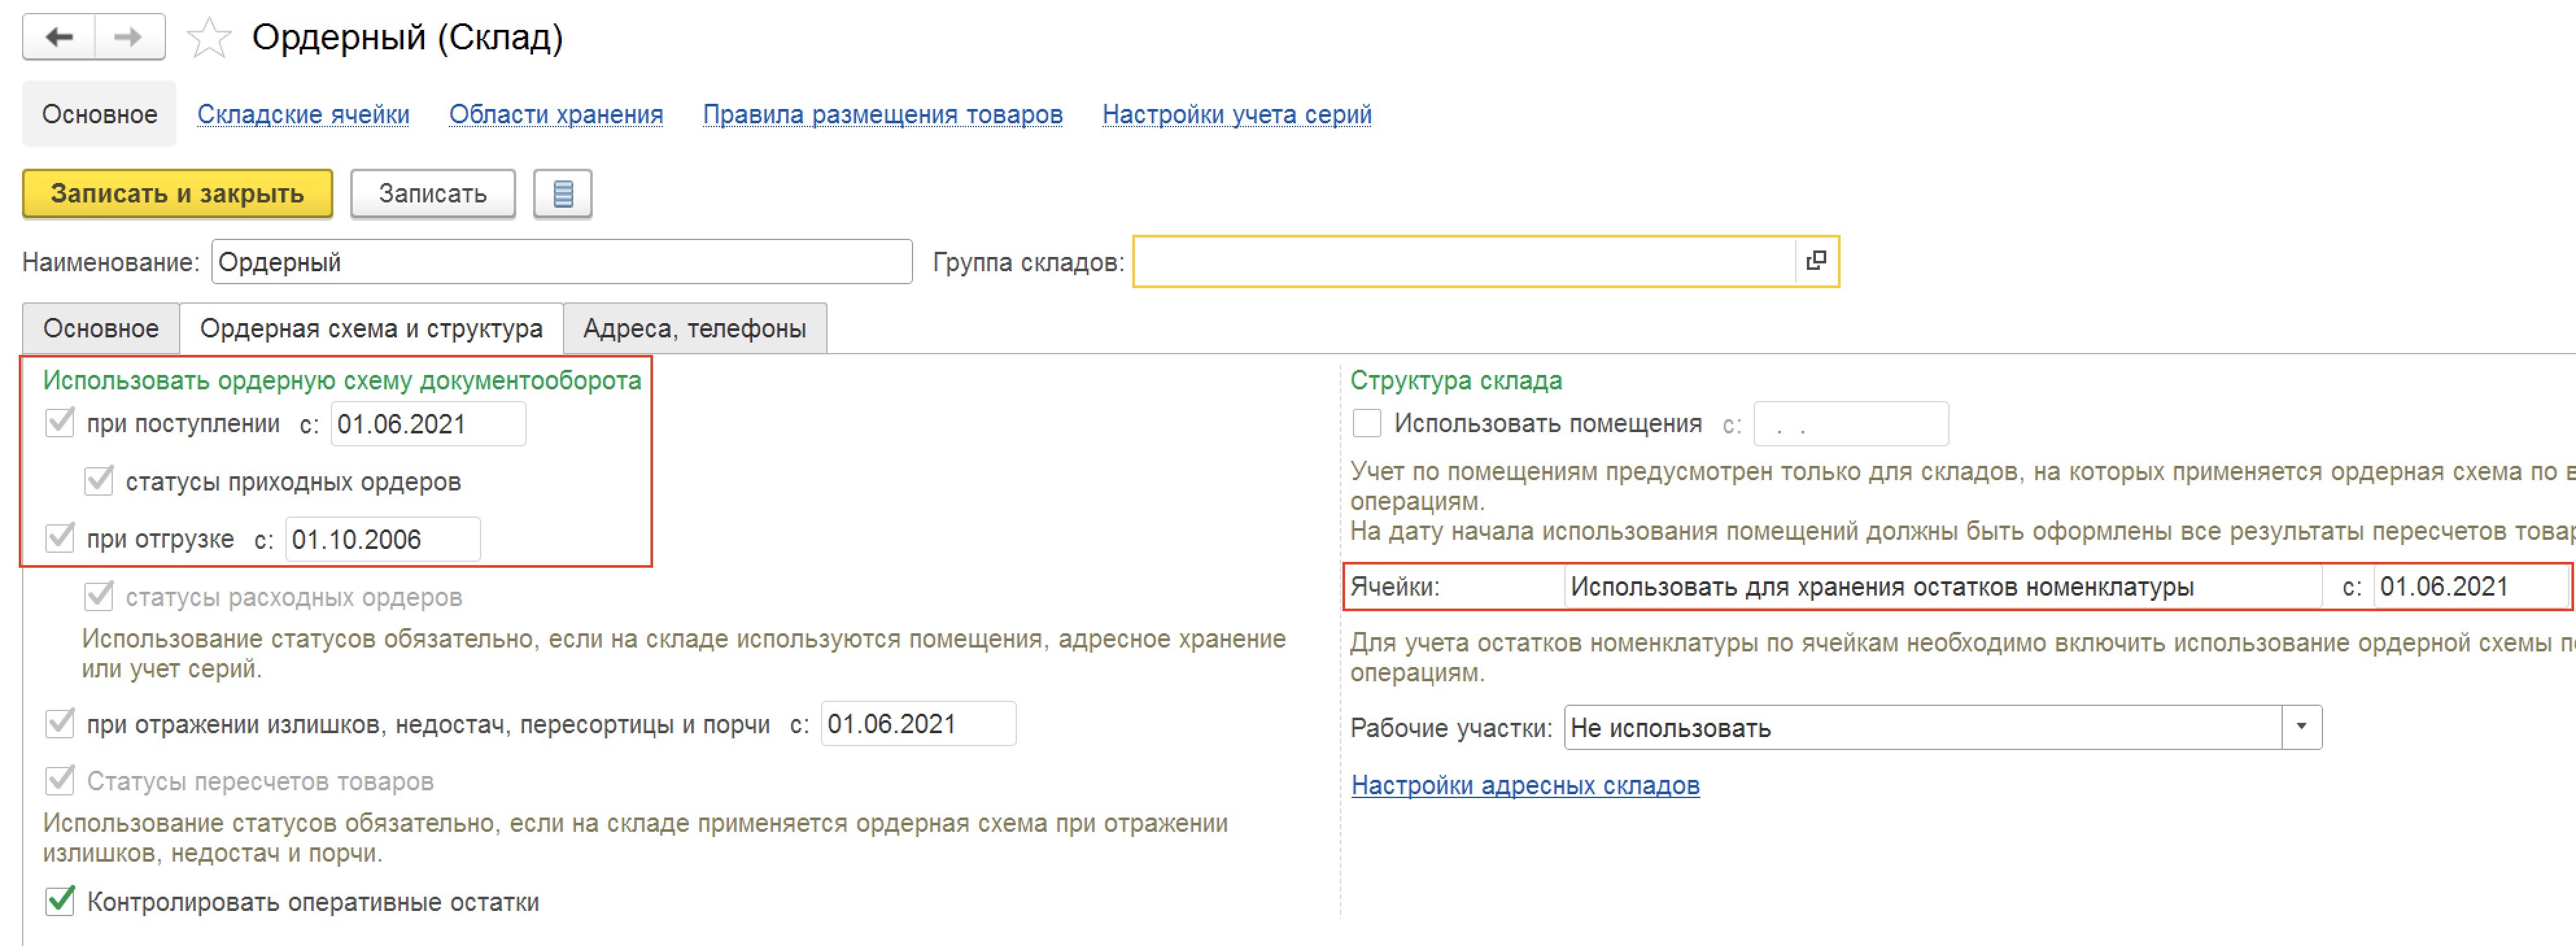Go back with the left arrow button
Image resolution: width=2576 pixels, height=946 pixels.
(x=59, y=37)
